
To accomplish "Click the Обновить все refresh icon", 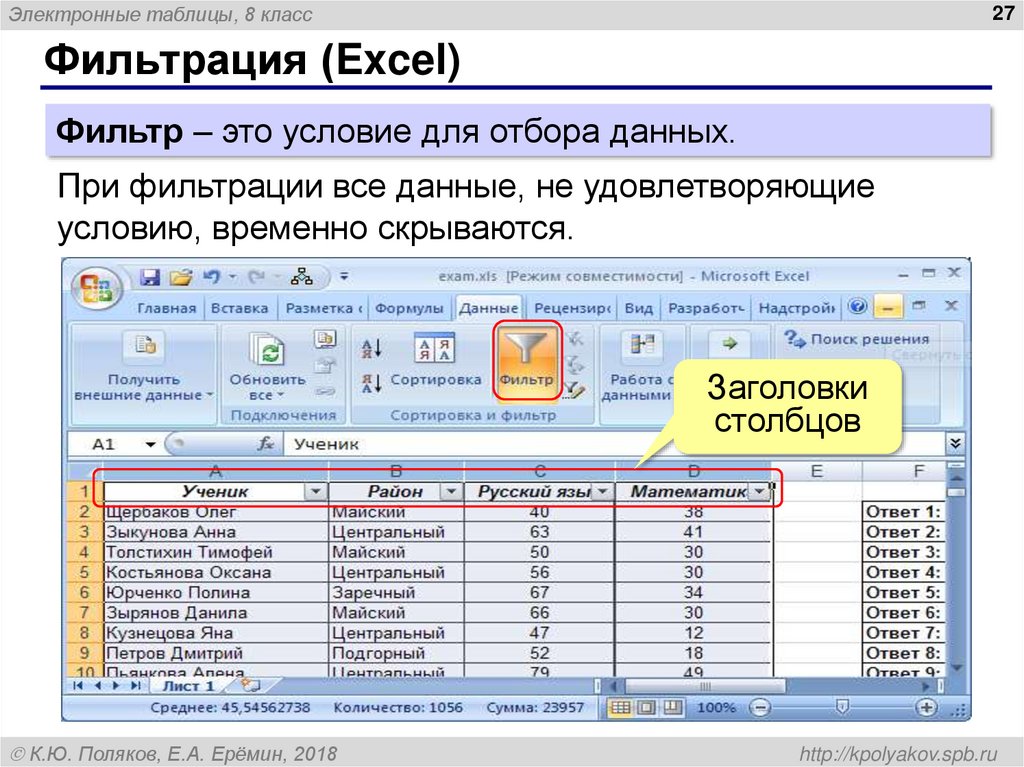I will click(x=269, y=348).
